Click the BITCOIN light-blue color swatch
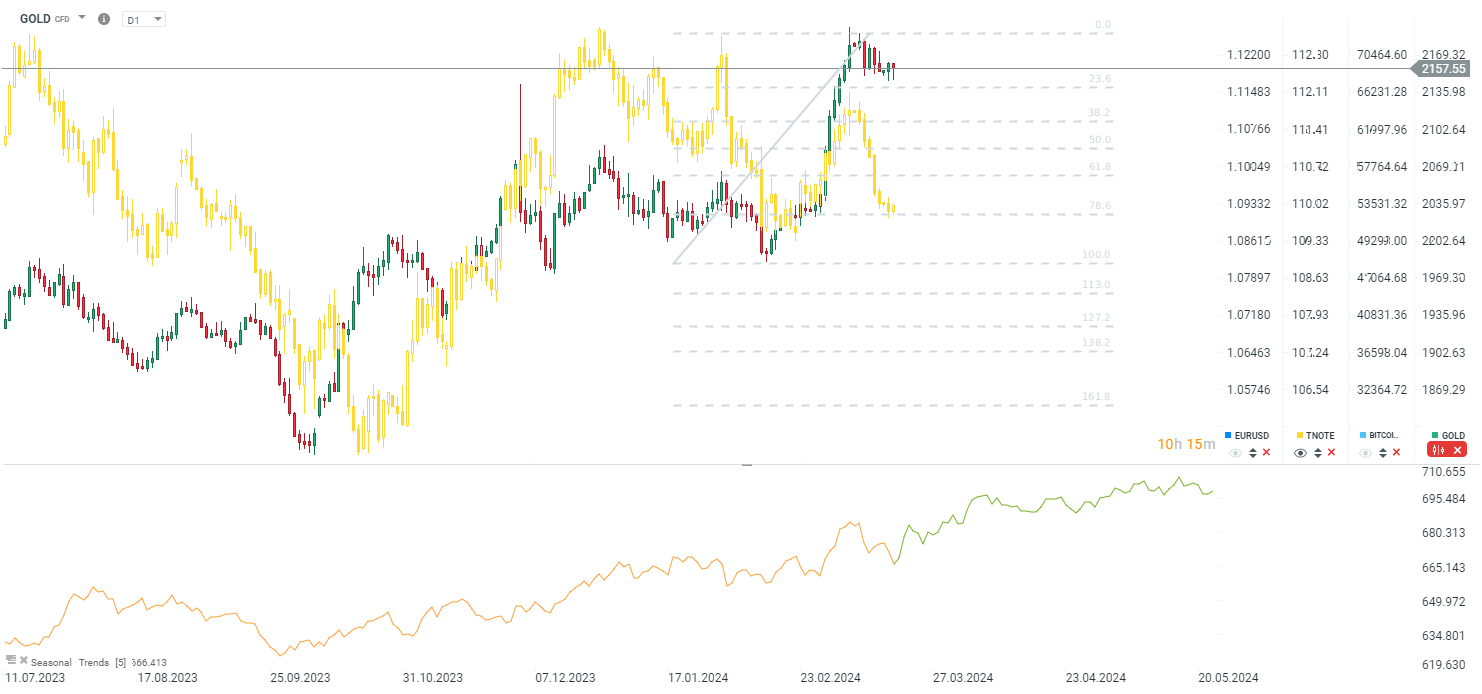 1363,435
